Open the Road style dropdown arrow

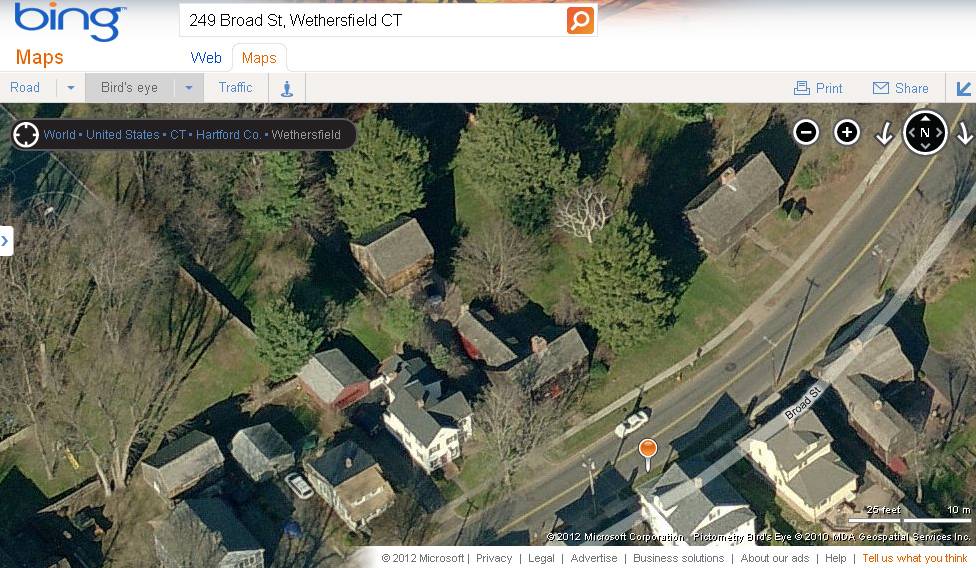pyautogui.click(x=71, y=88)
